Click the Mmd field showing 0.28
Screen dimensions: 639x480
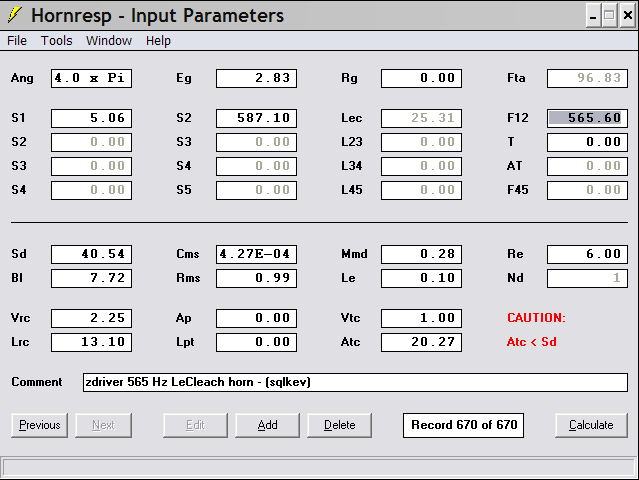pyautogui.click(x=421, y=254)
